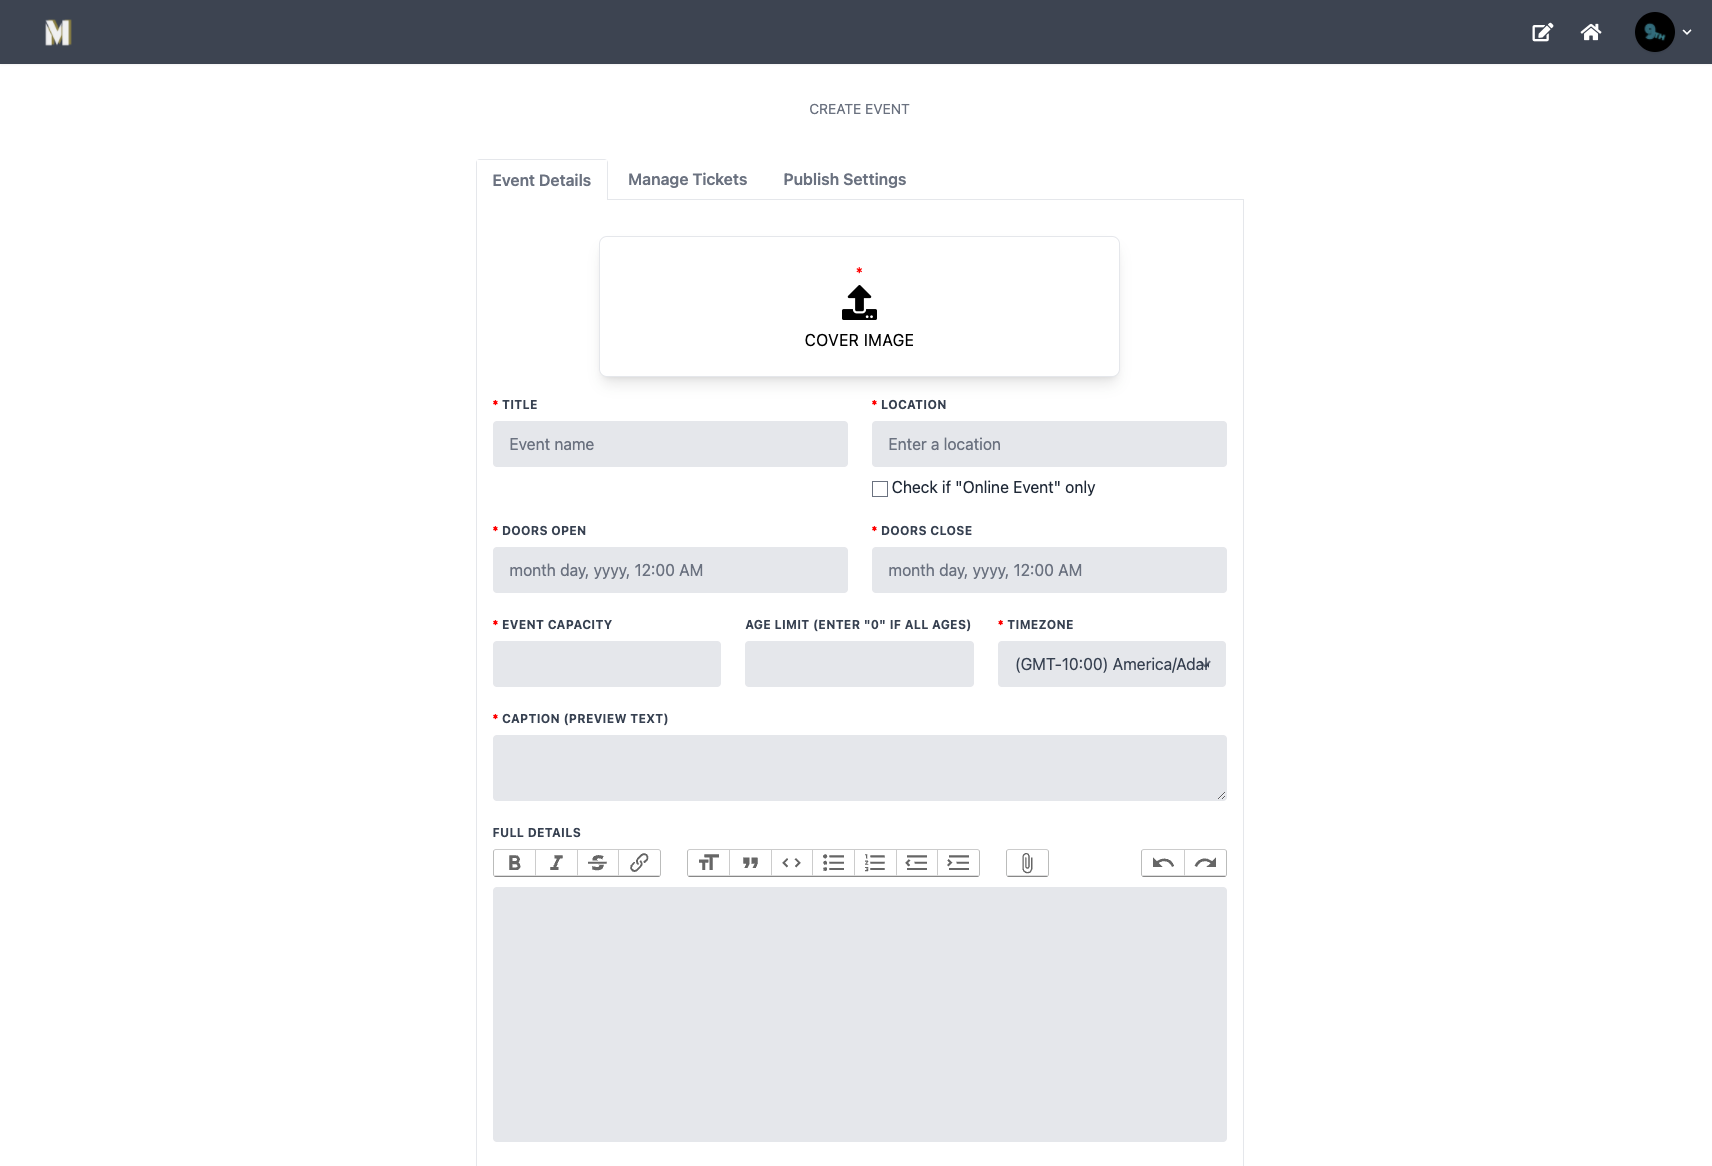Screen dimensions: 1712x1166
Task: Redo the last edit
Action: click(x=1205, y=863)
